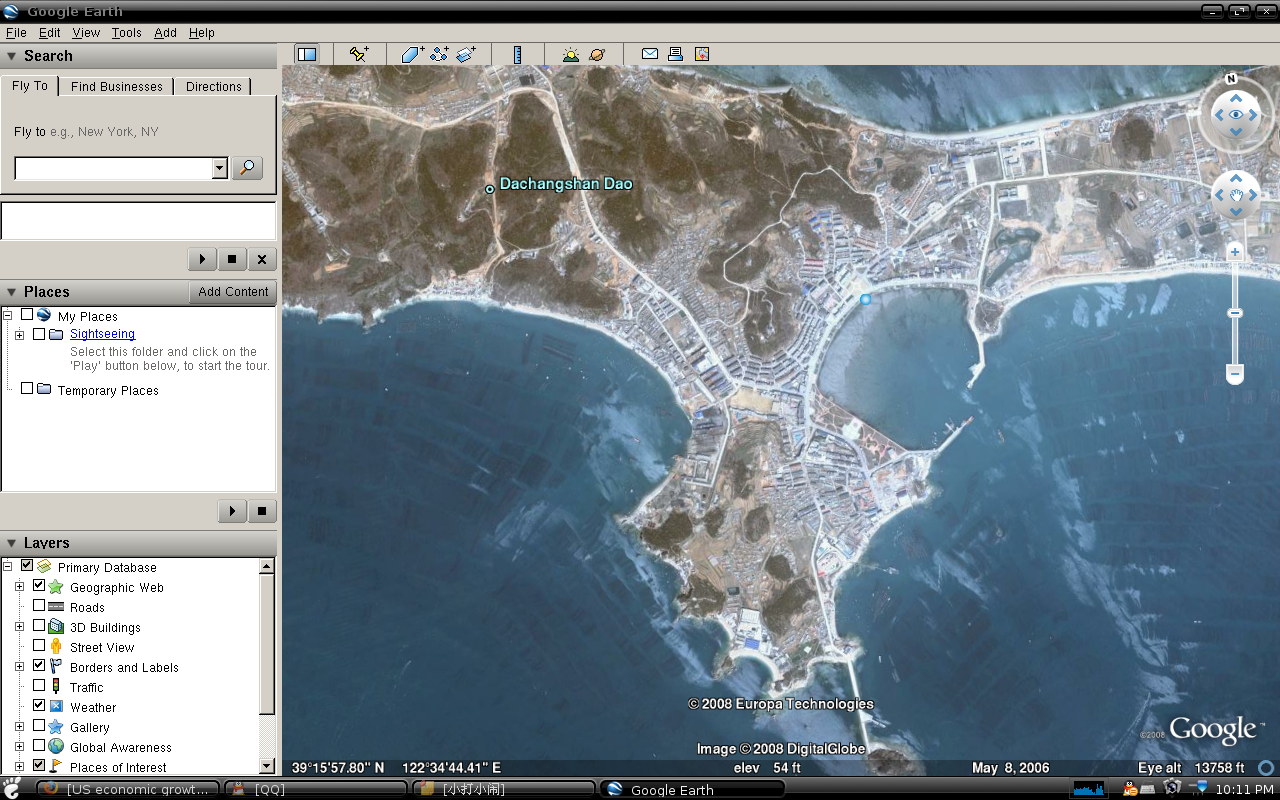
Task: Add a path from toolbar
Action: [439, 54]
